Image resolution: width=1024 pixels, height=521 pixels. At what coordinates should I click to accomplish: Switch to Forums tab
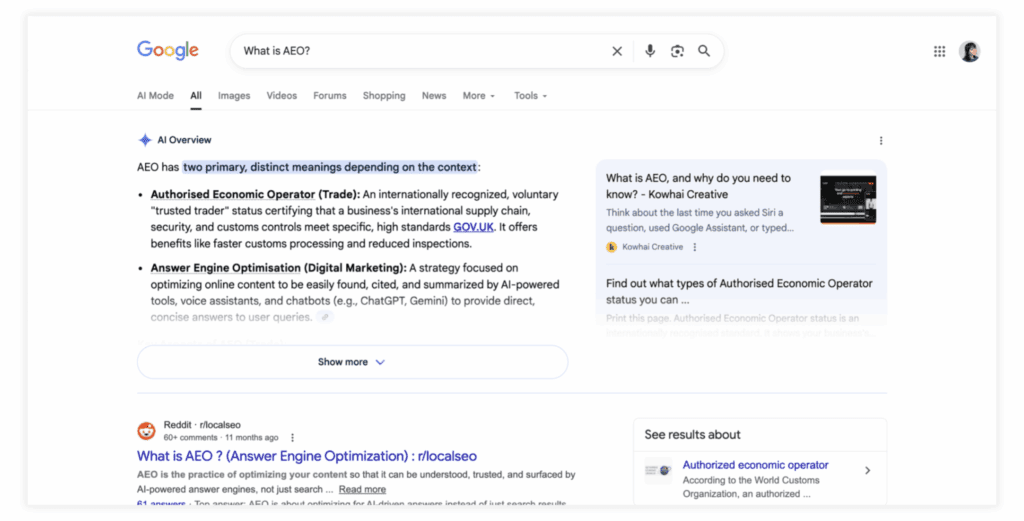click(330, 95)
